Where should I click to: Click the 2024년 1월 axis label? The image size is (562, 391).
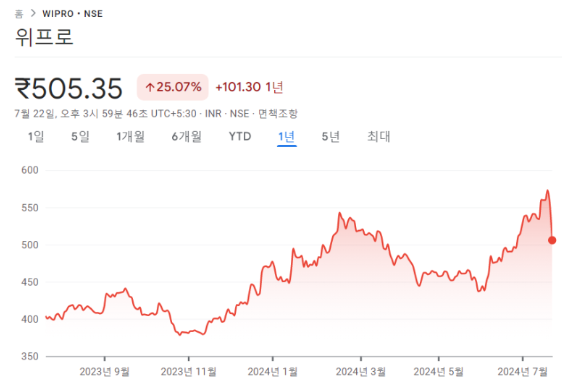(272, 372)
